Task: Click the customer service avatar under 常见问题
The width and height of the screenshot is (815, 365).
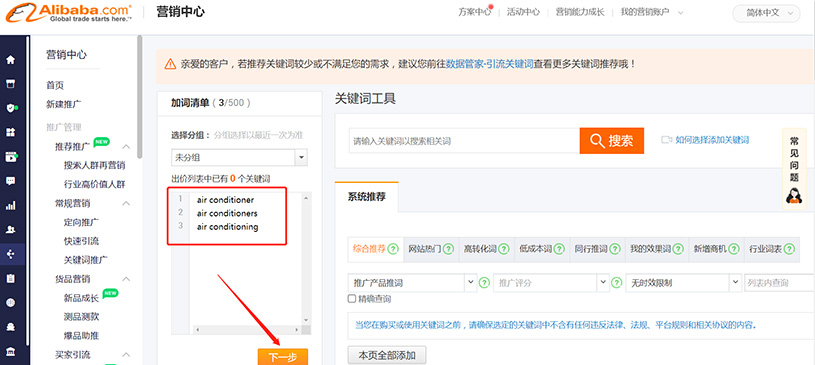Action: pyautogui.click(x=794, y=197)
